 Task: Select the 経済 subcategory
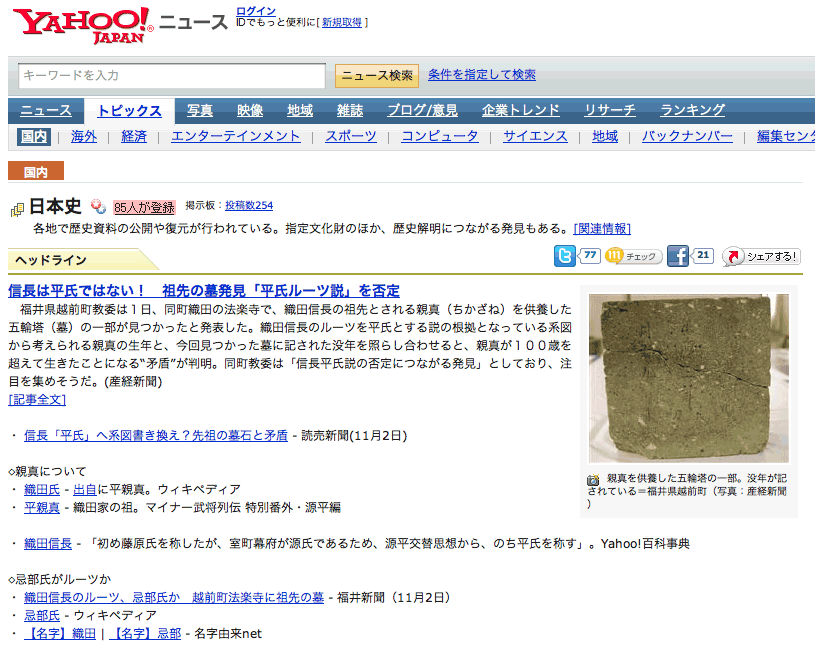tap(134, 136)
